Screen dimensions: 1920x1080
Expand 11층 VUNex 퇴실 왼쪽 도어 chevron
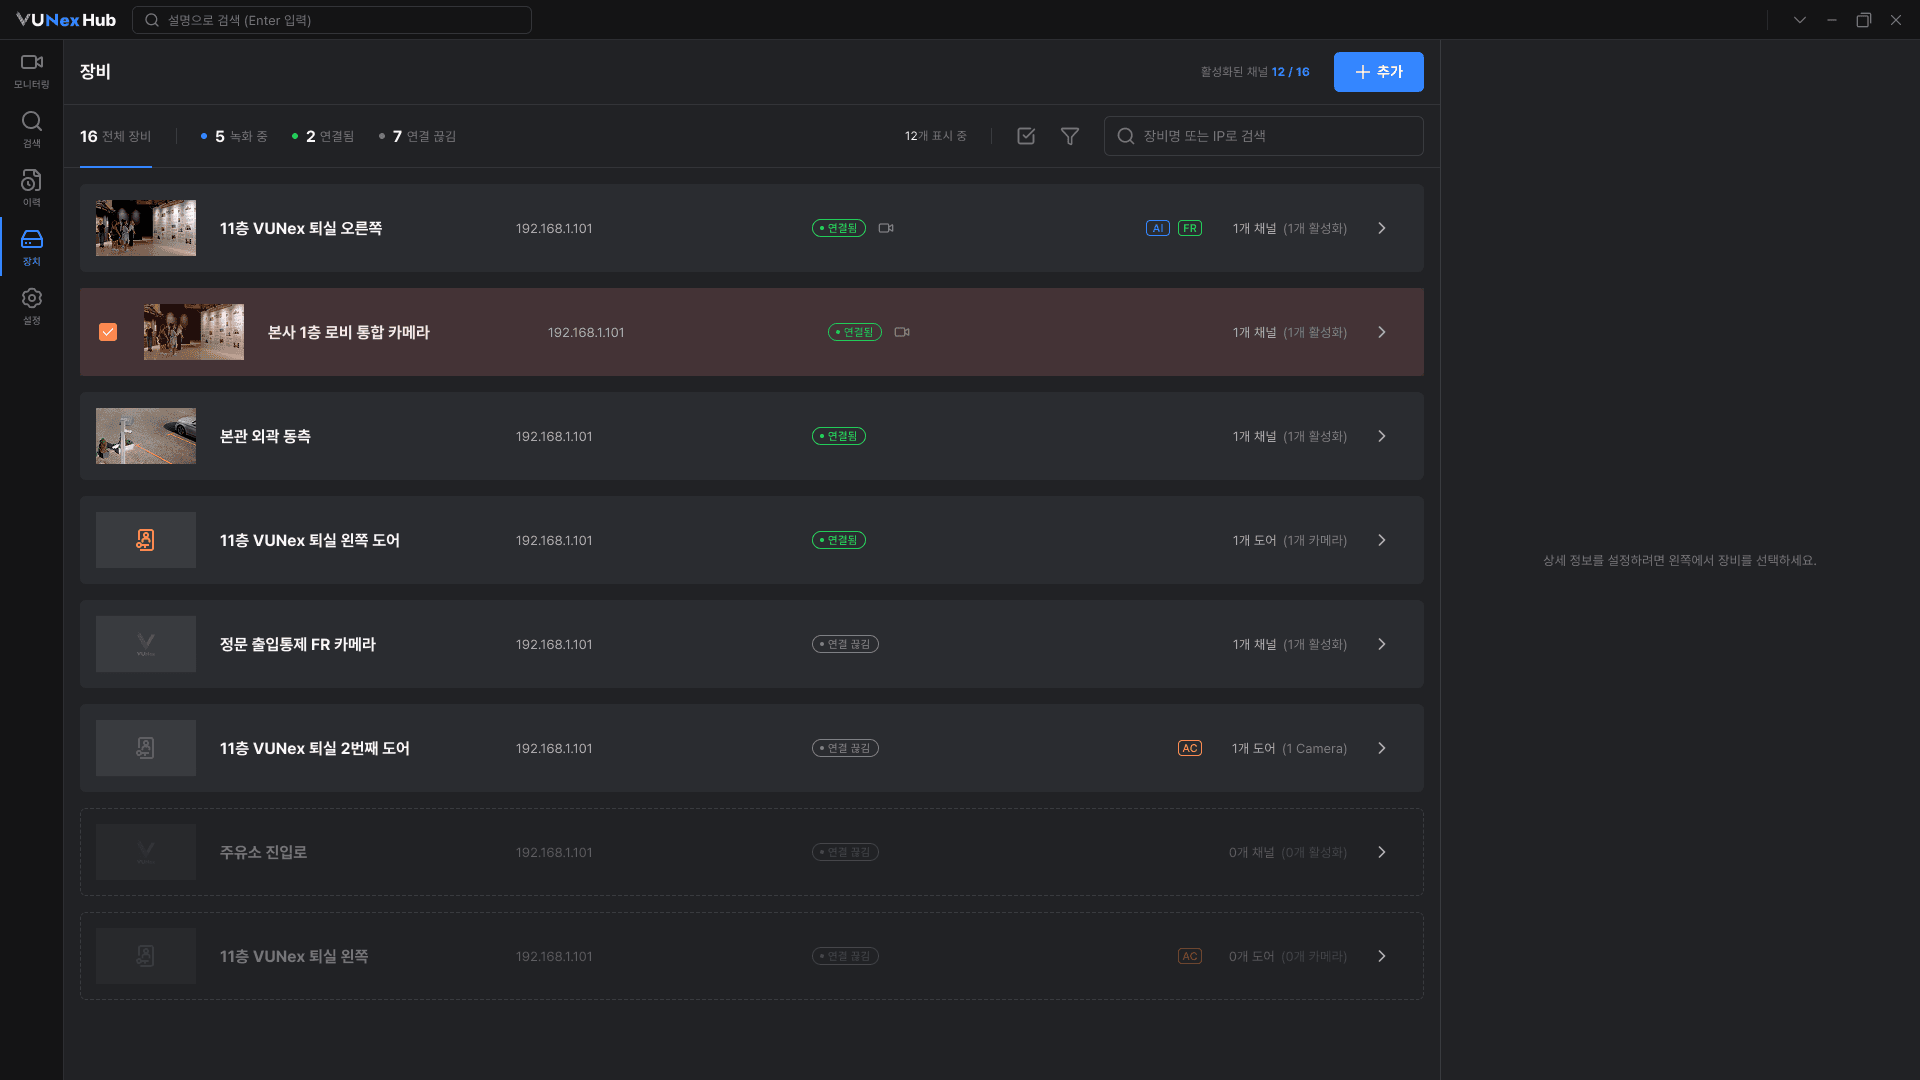(1382, 540)
